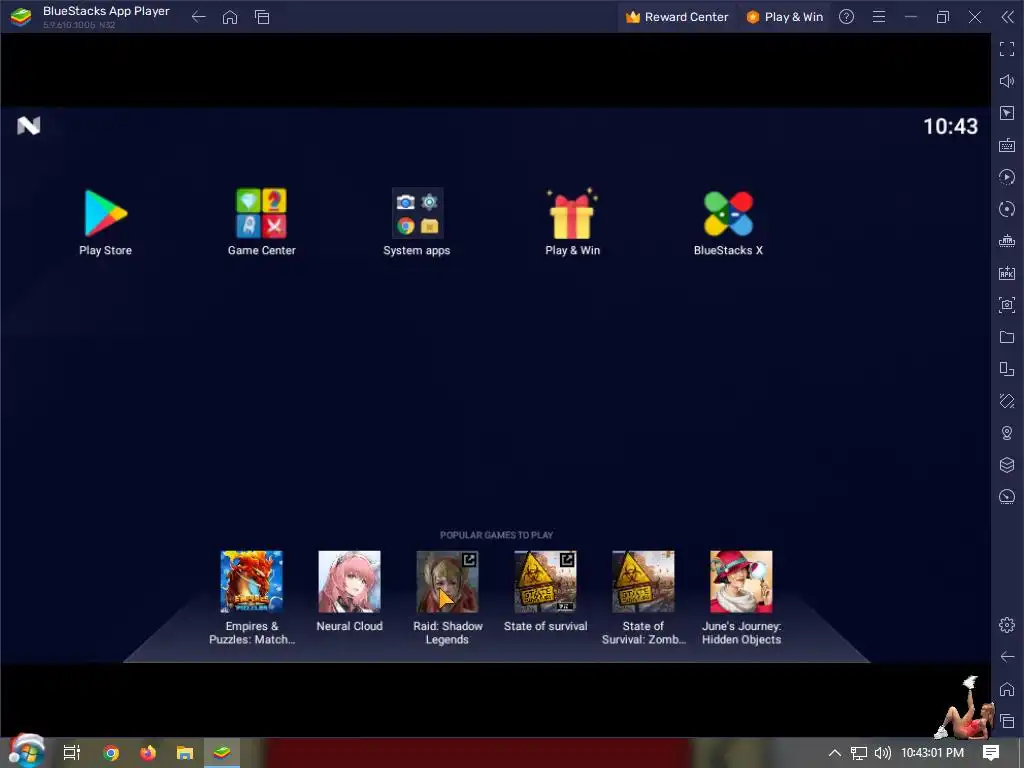Set location with the pin icon

[1007, 433]
